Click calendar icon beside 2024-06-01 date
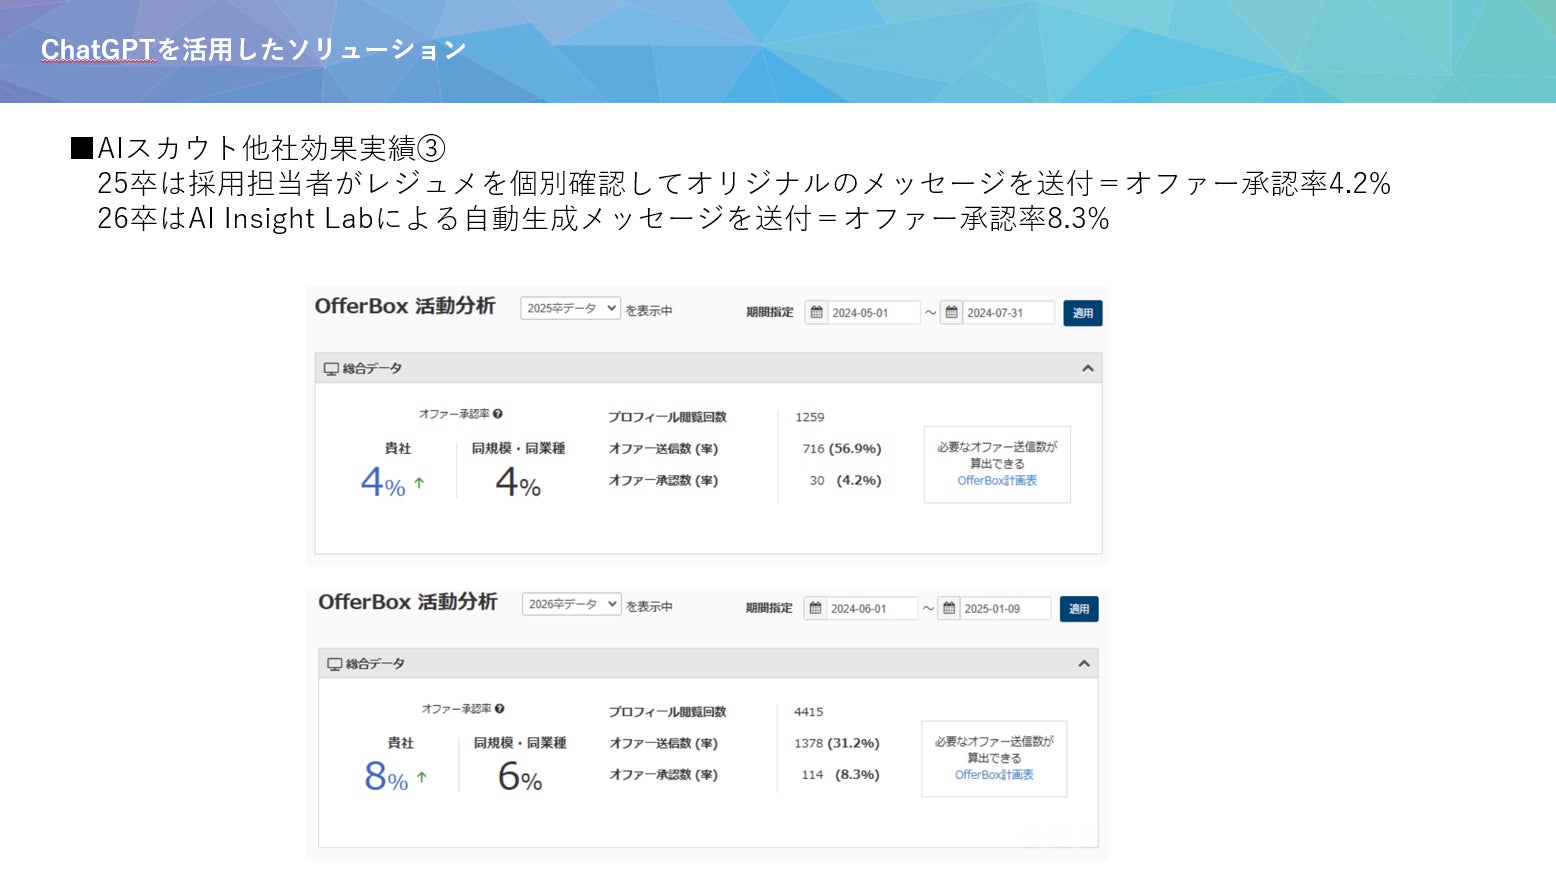 pyautogui.click(x=815, y=608)
